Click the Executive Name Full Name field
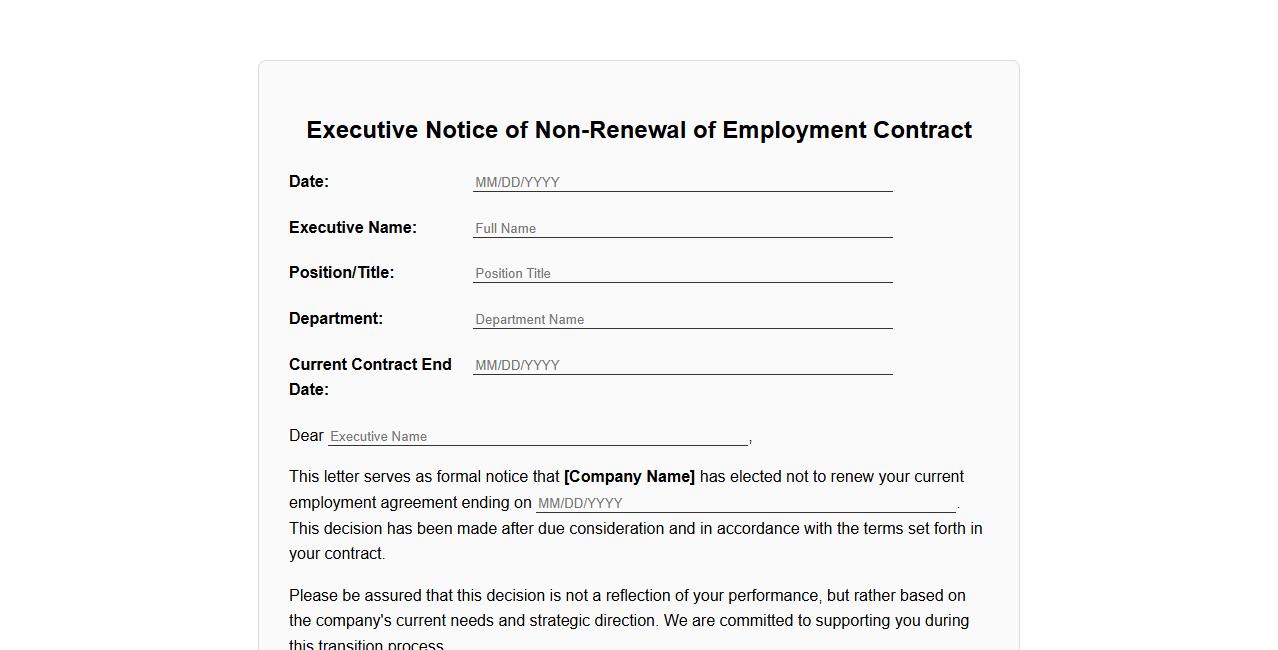Screen dimensions: 1278x650 pos(683,228)
